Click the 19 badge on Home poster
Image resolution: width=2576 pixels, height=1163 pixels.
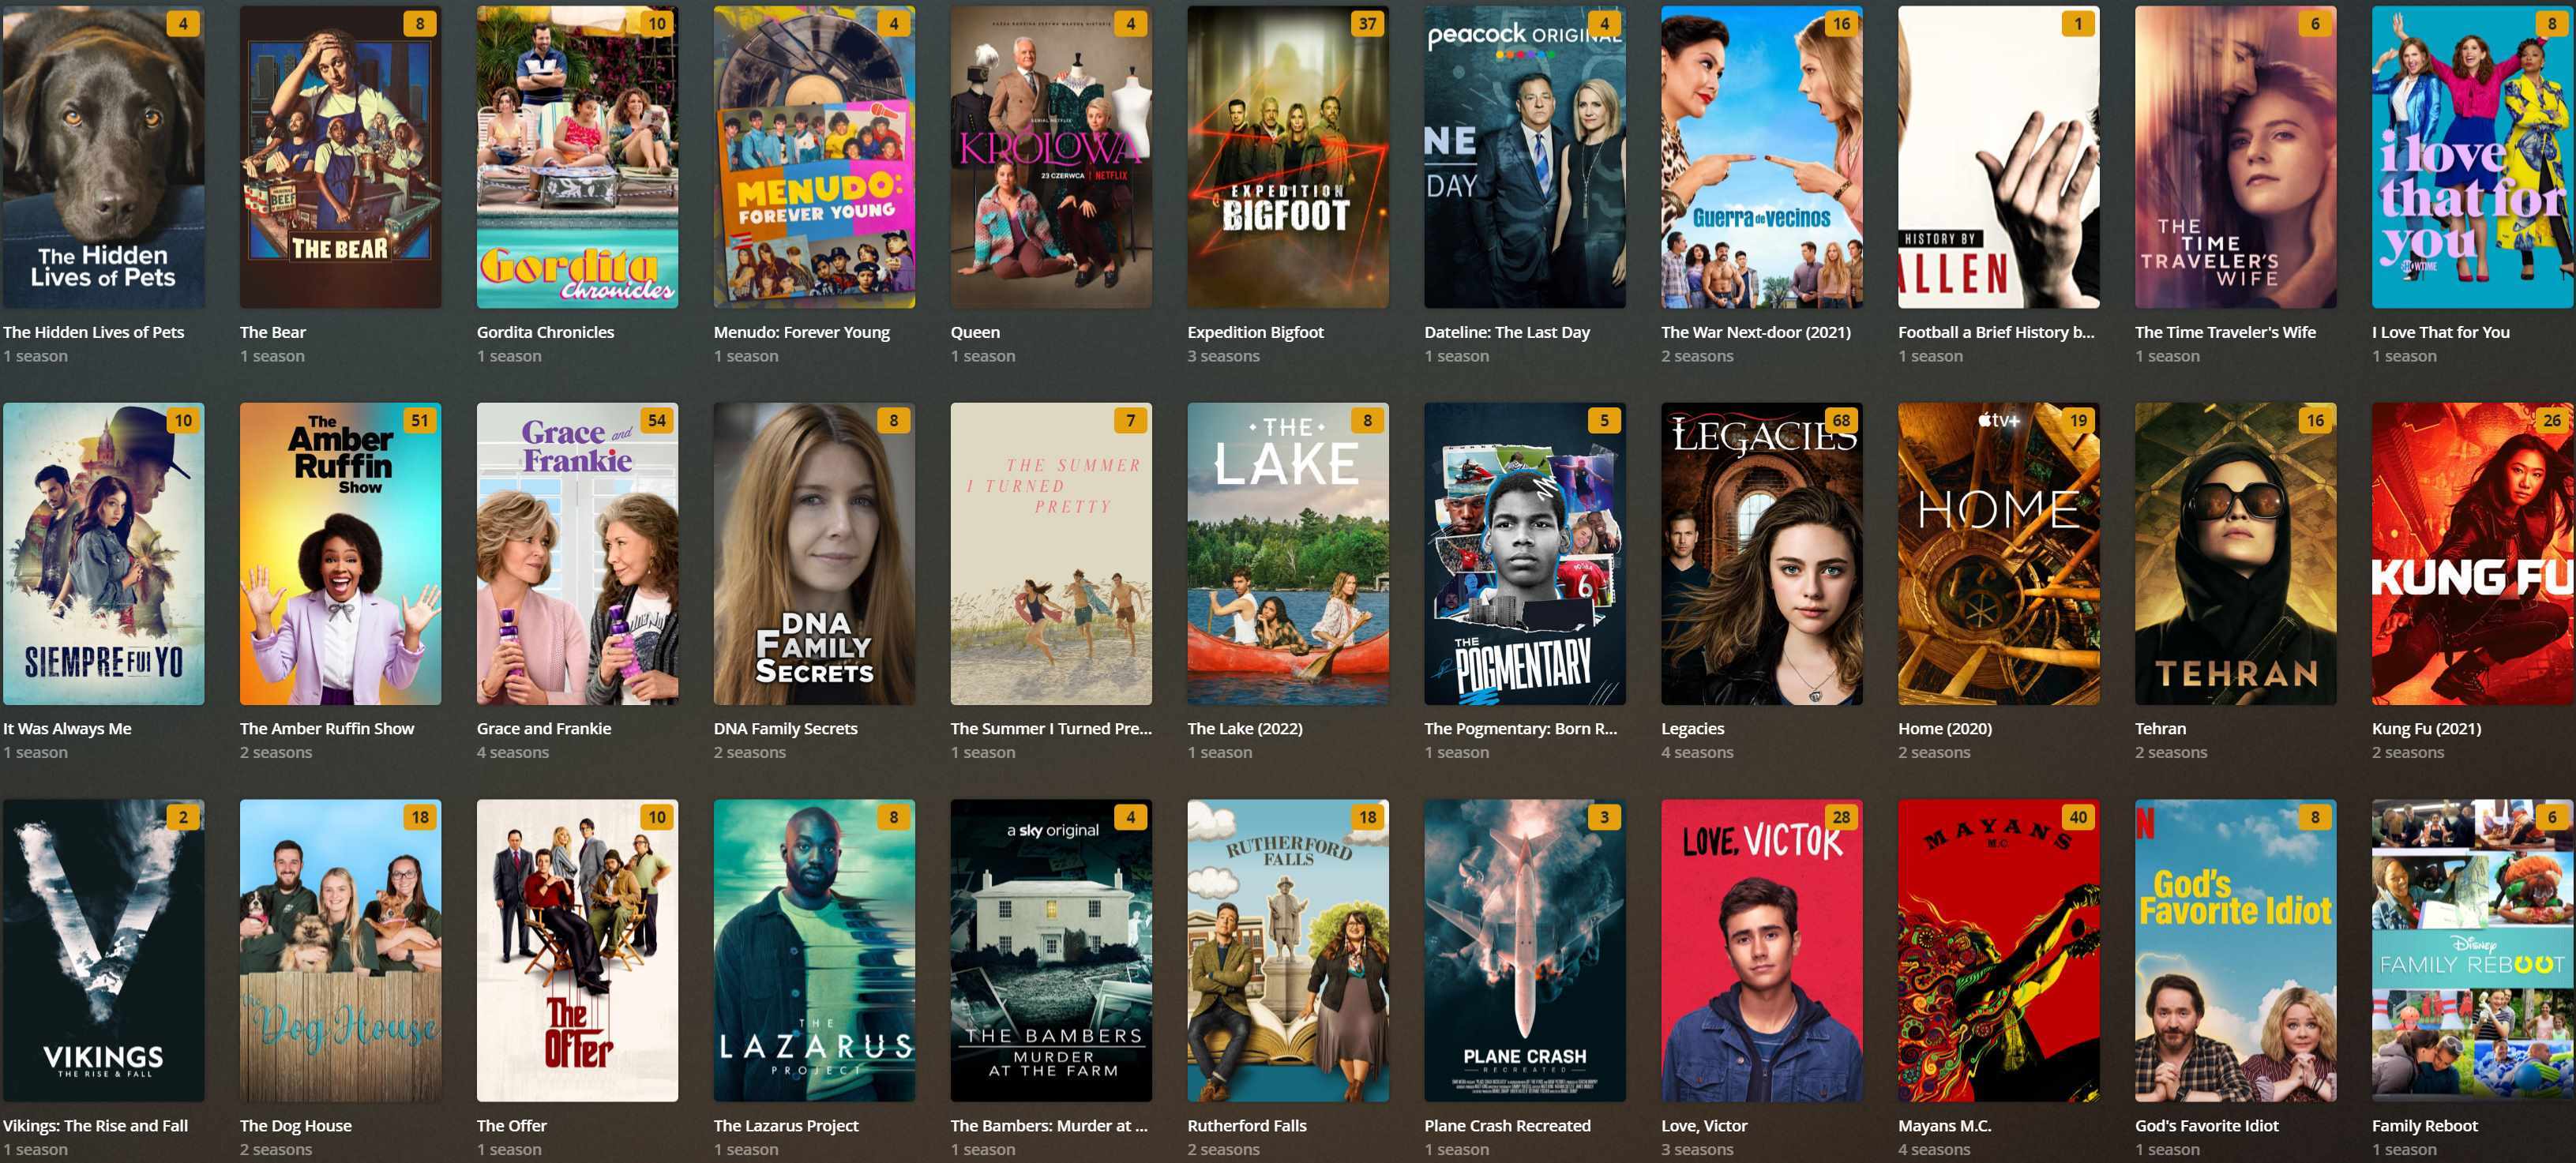(2078, 421)
